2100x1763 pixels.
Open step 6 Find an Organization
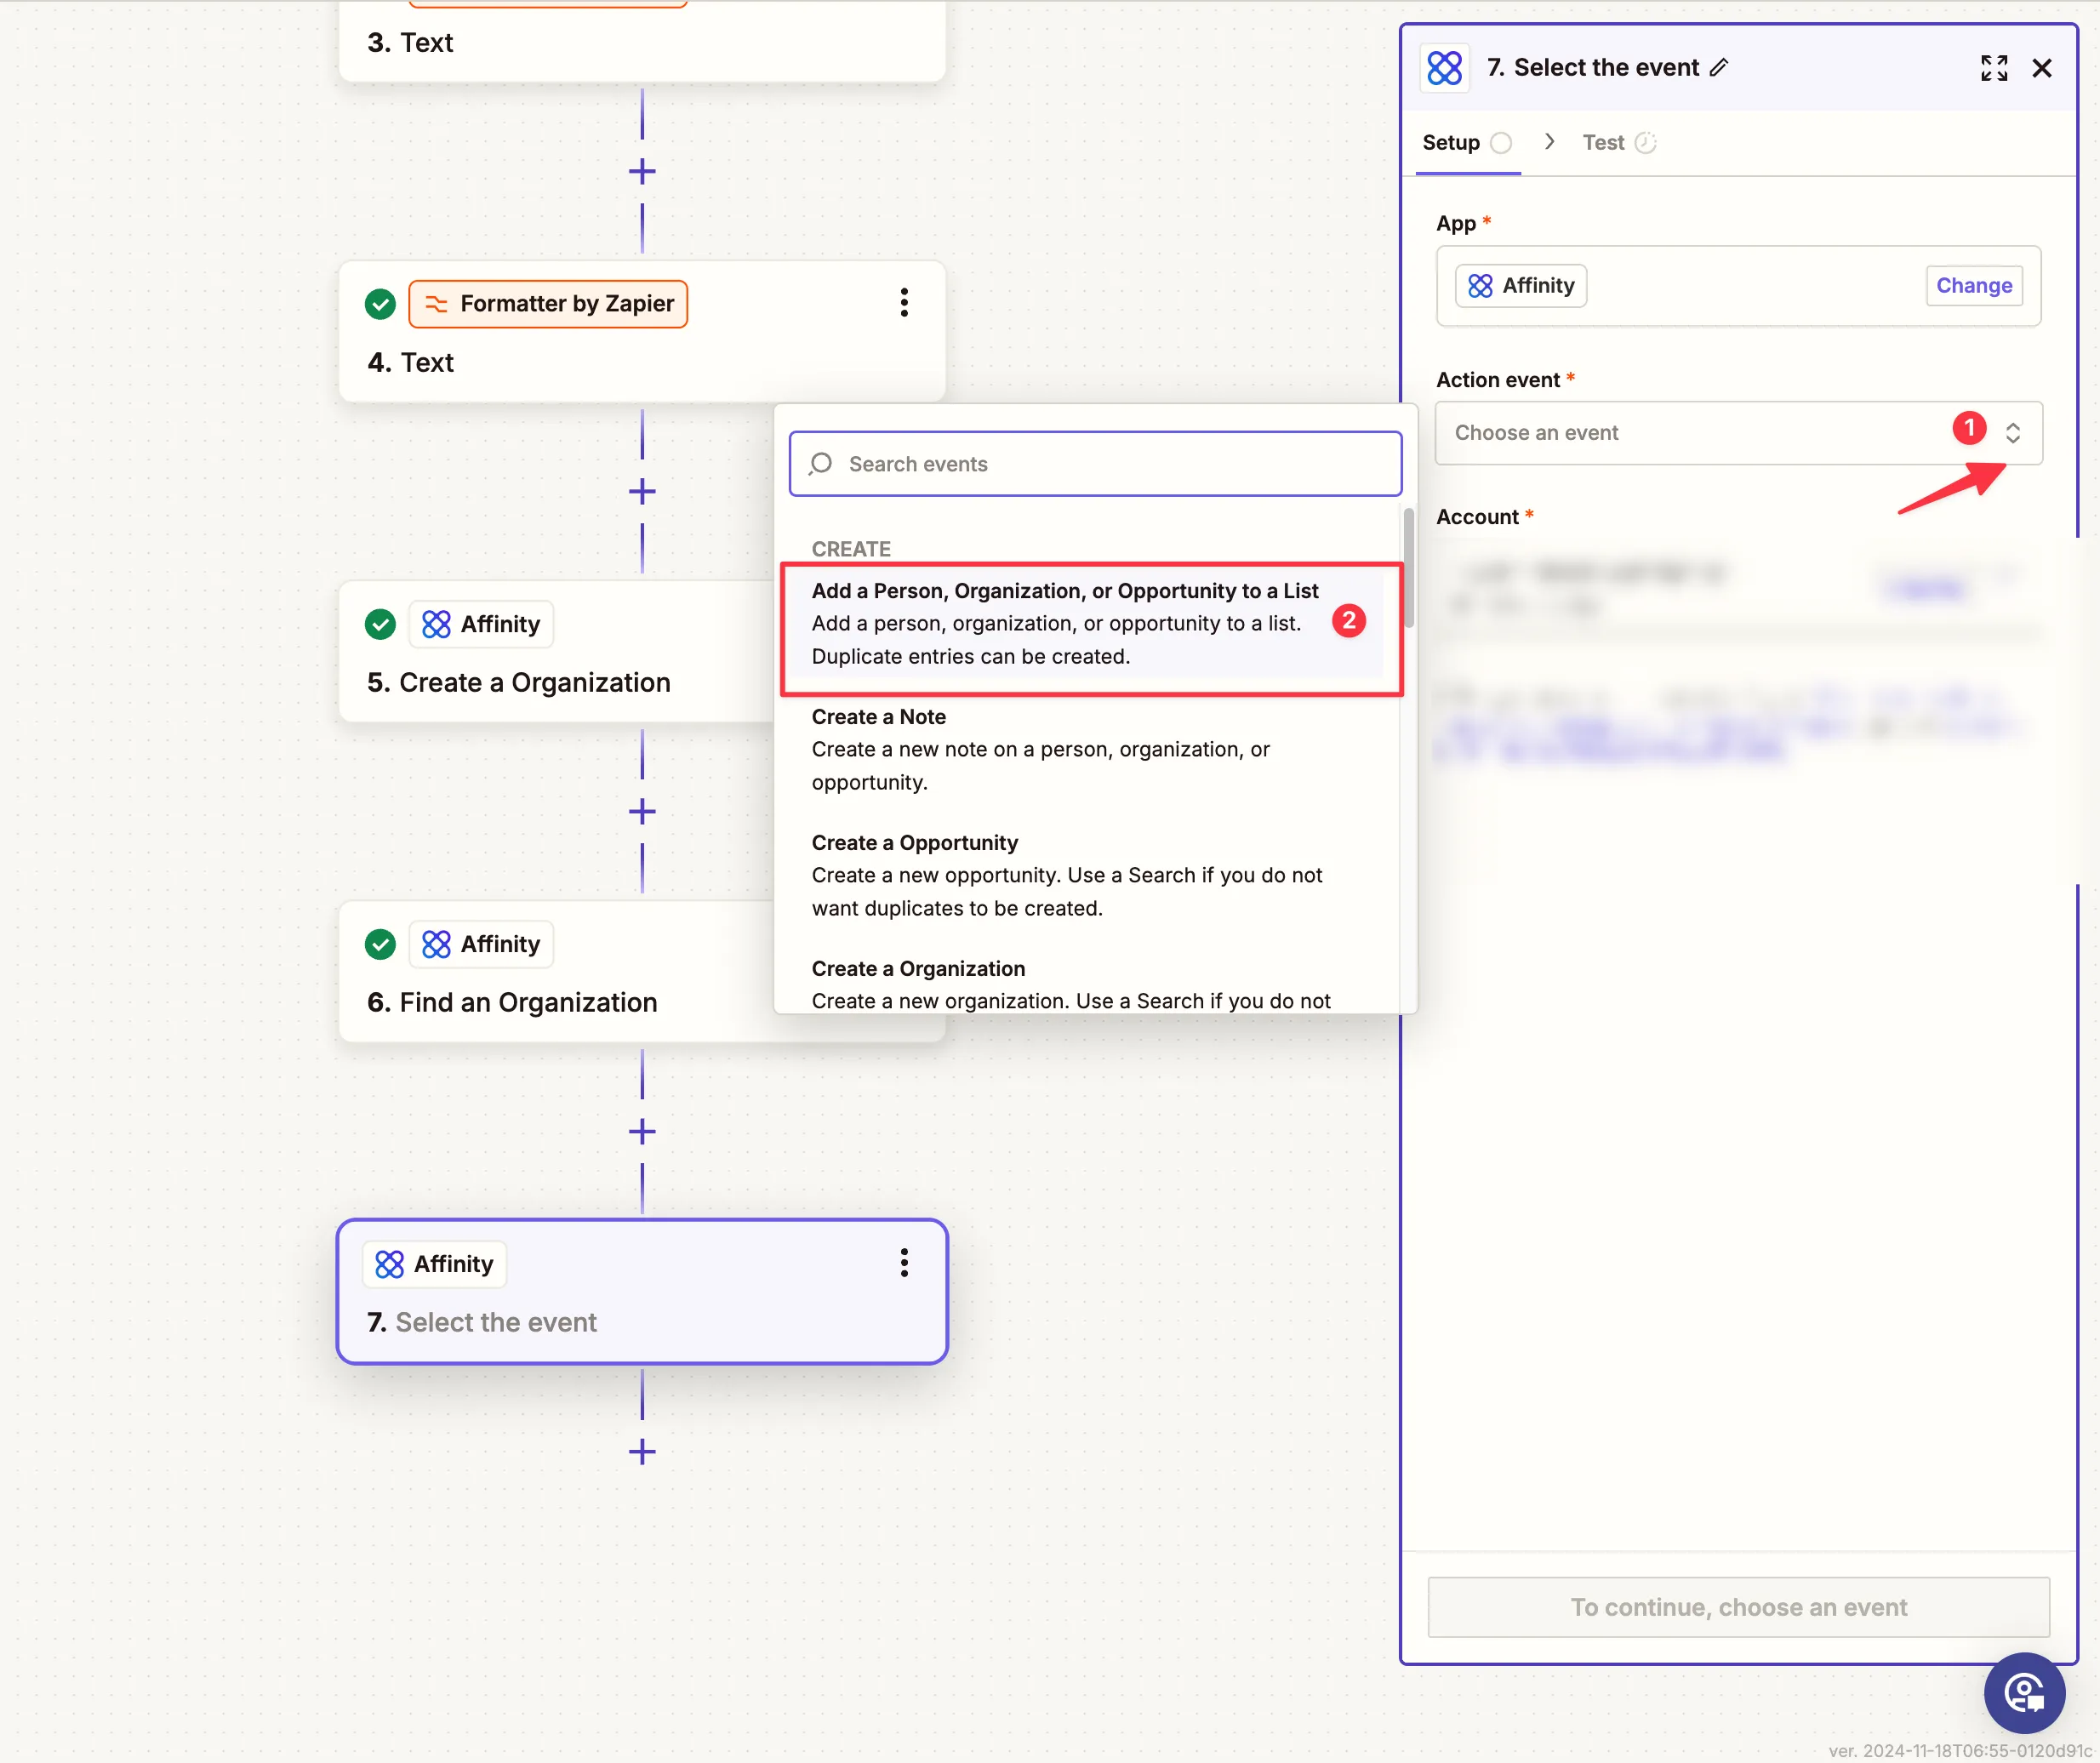click(556, 972)
